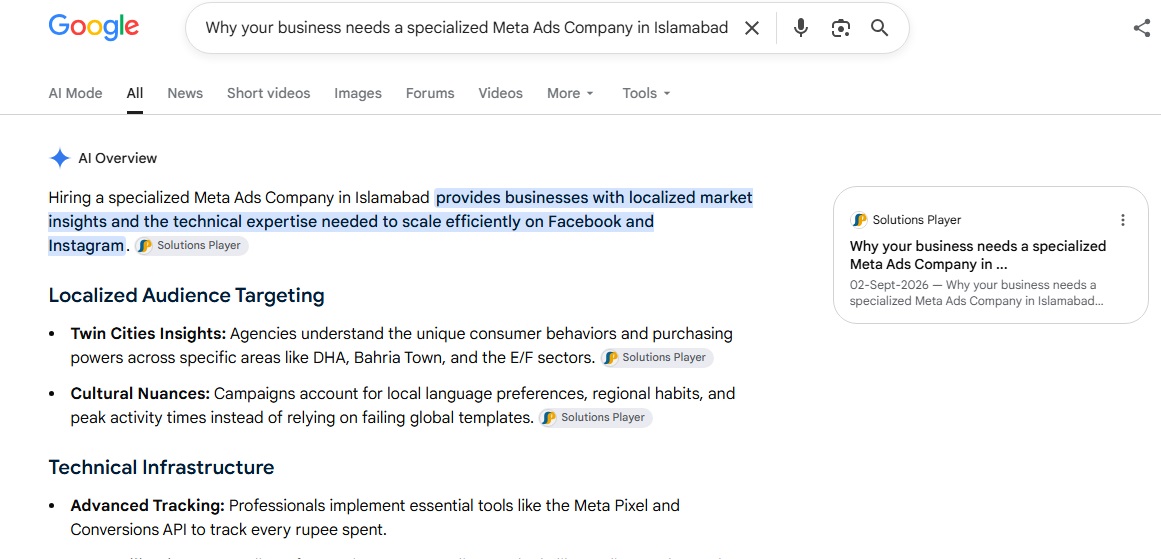Open Solutions Player chip after Instagram
The image size is (1161, 559).
point(192,246)
